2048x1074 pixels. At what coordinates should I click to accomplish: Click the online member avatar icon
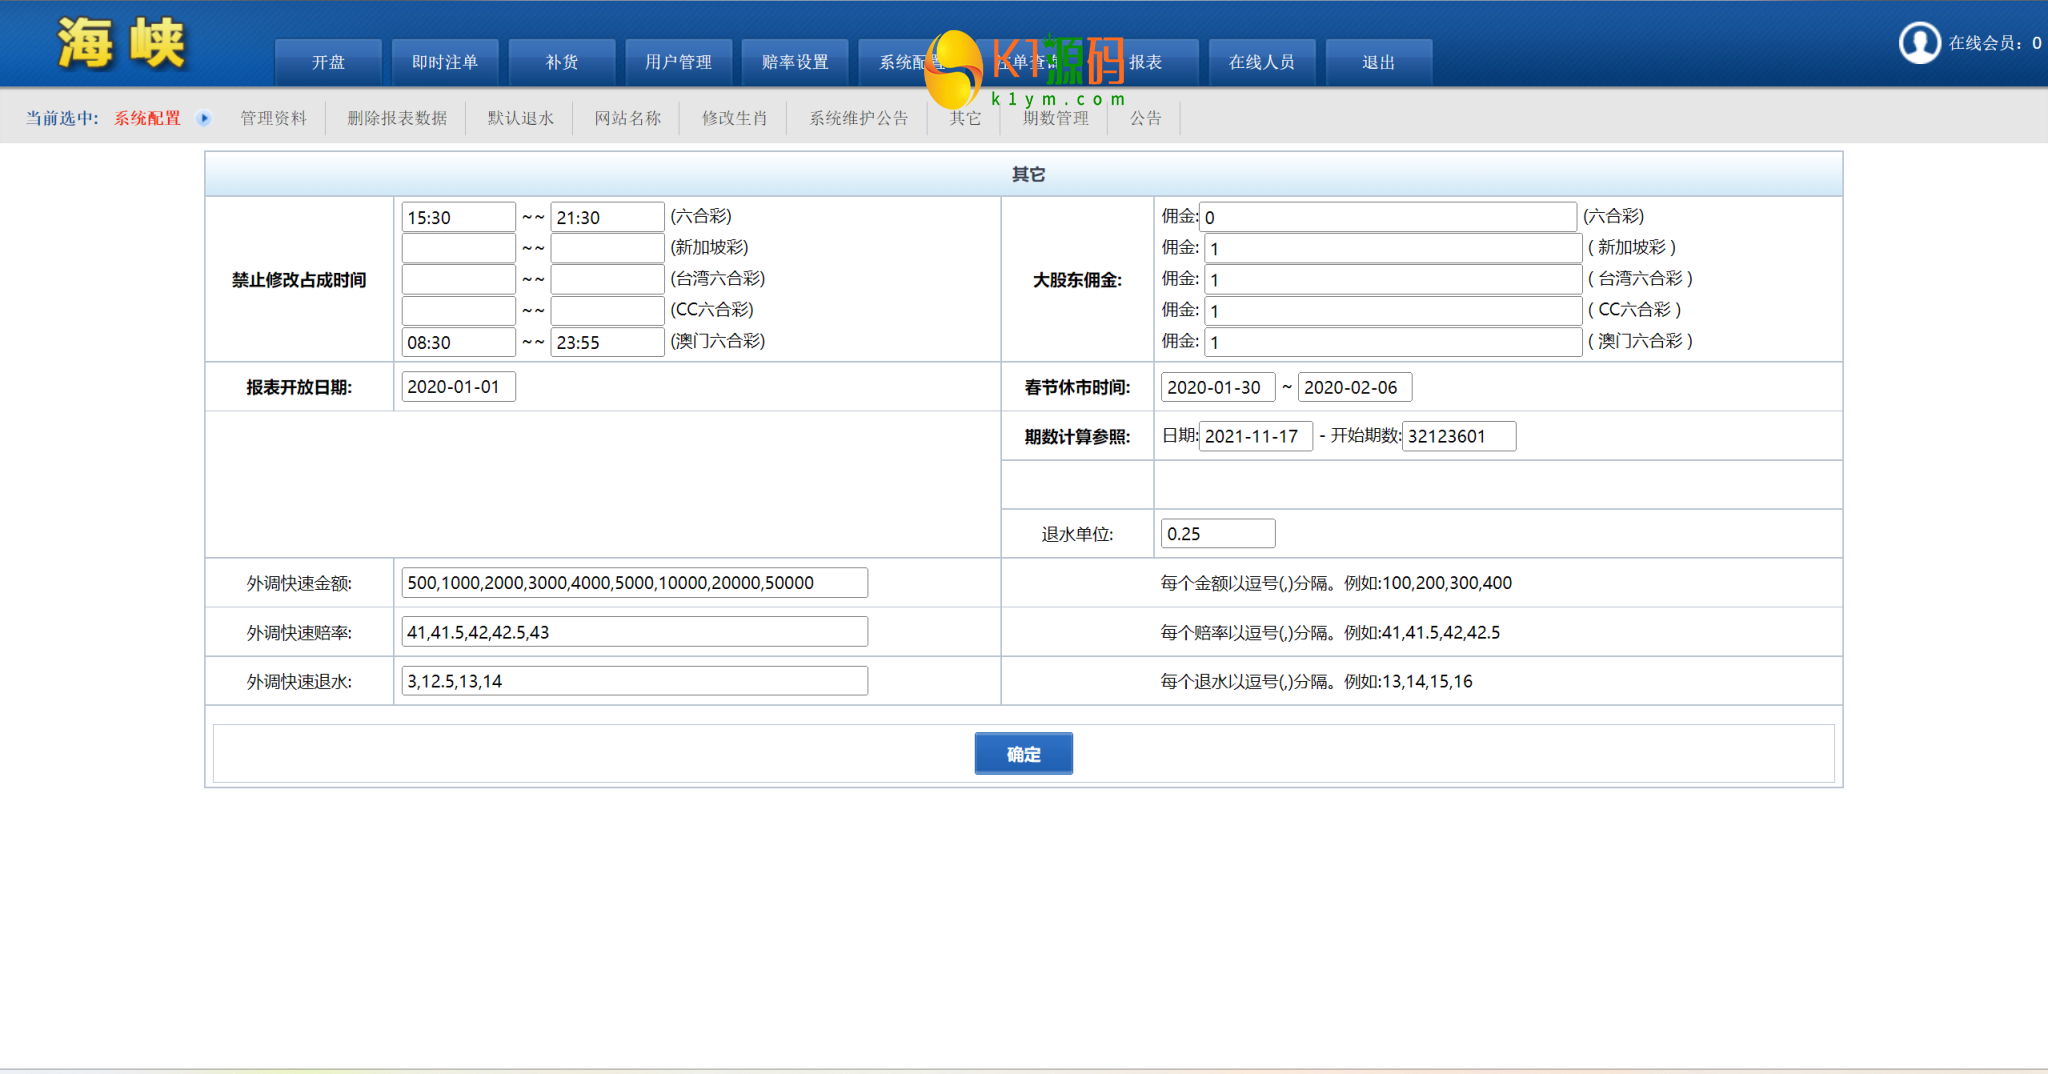tap(1919, 43)
